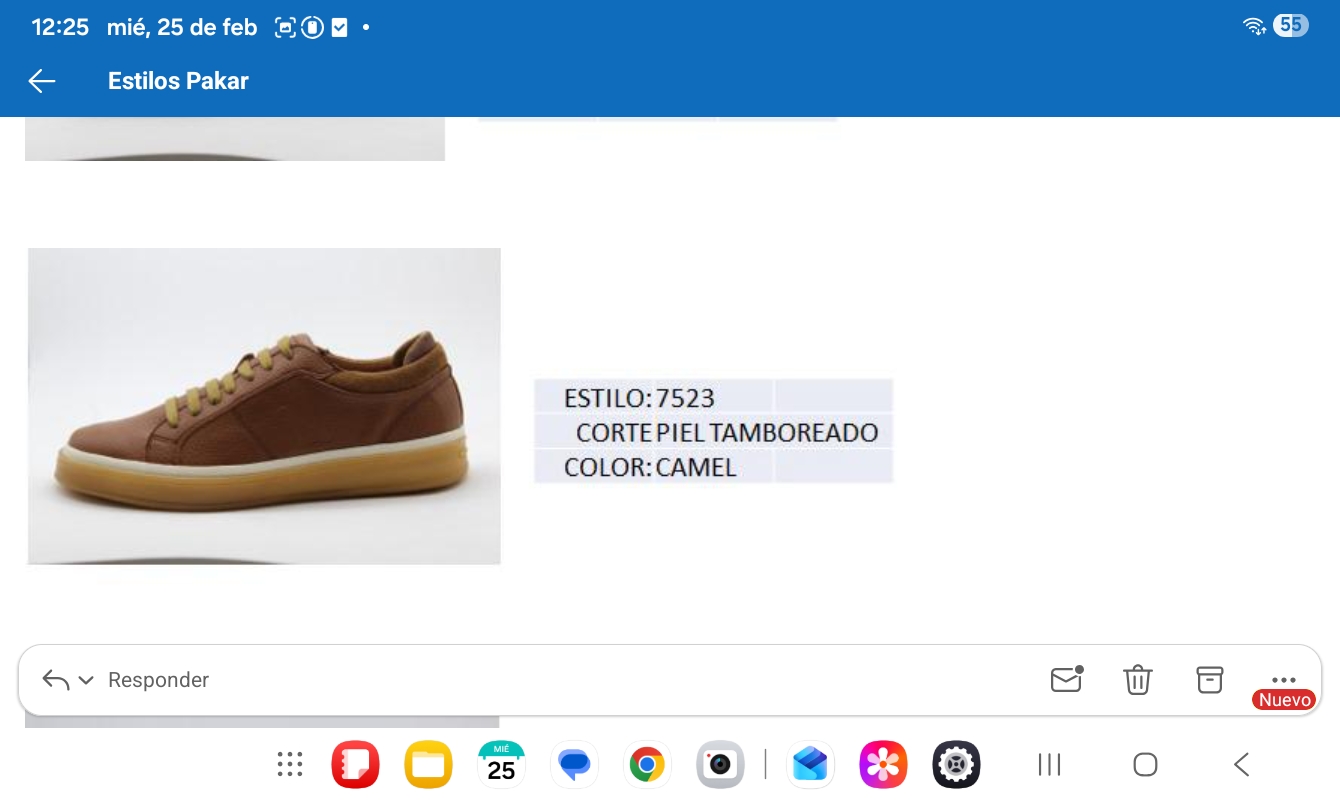This screenshot has width=1340, height=800.
Task: Mark the email as unread
Action: click(x=1066, y=679)
